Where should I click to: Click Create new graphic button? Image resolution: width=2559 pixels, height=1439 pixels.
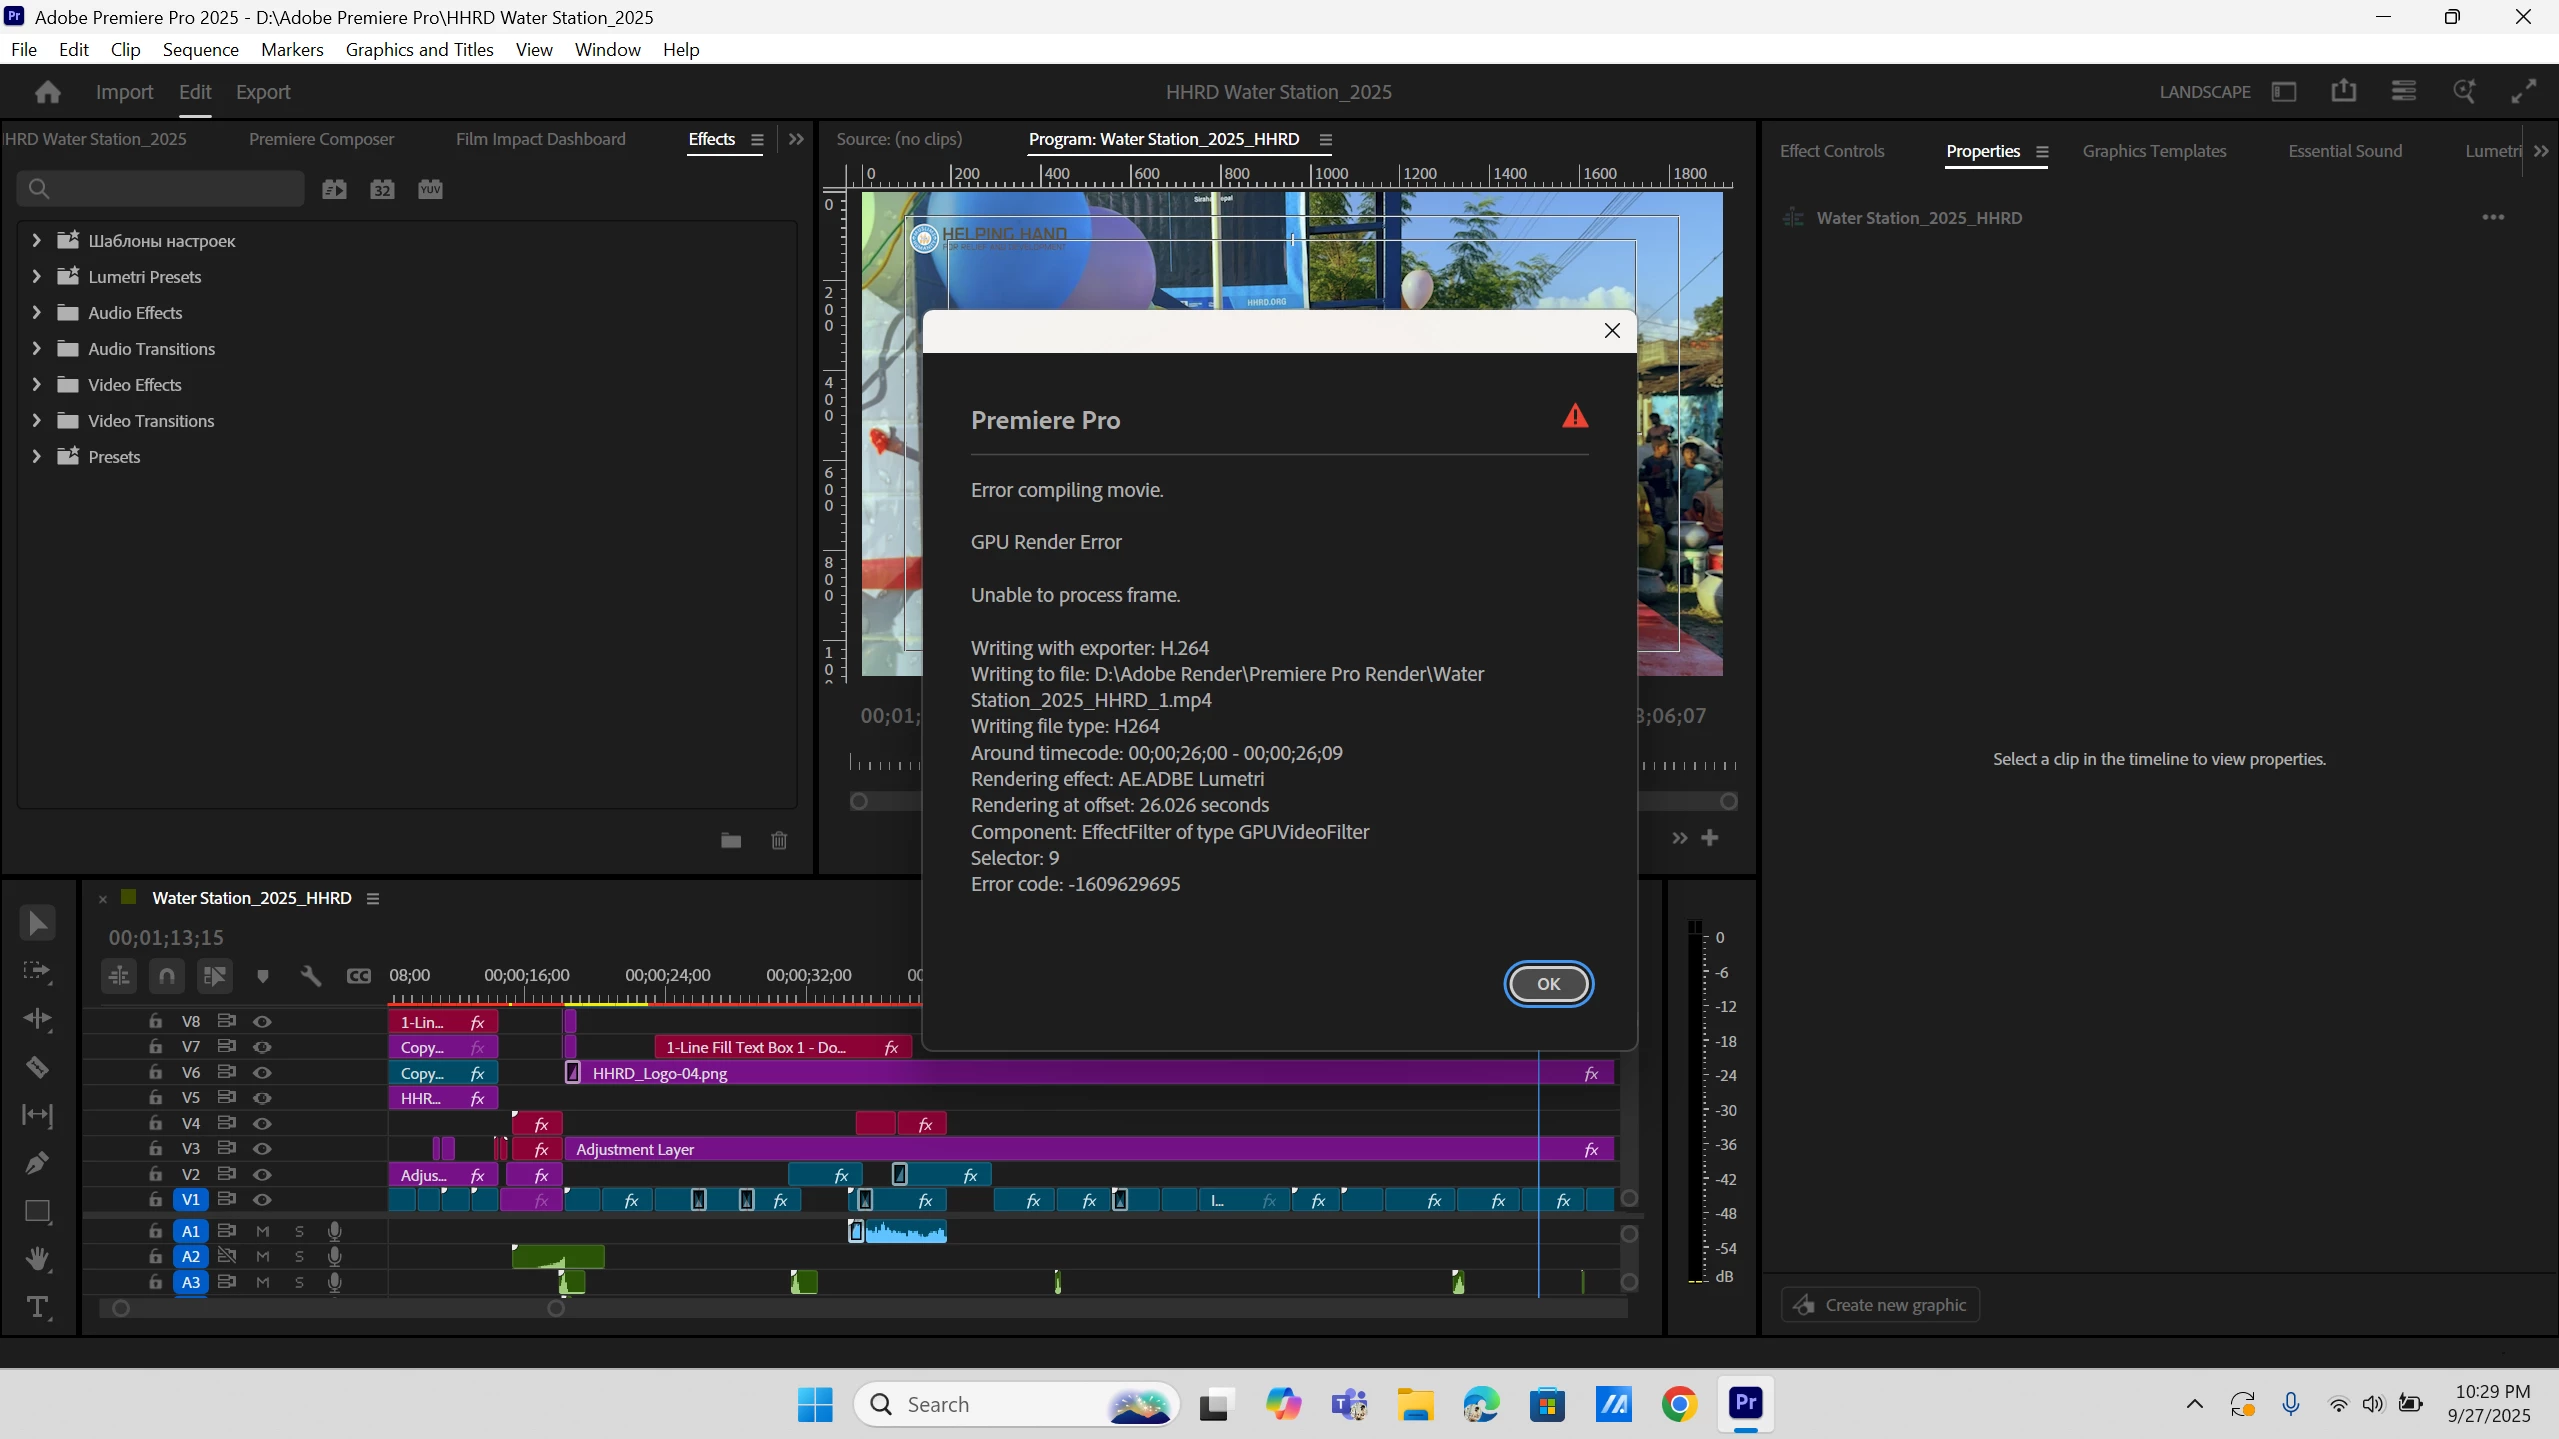point(1880,1305)
